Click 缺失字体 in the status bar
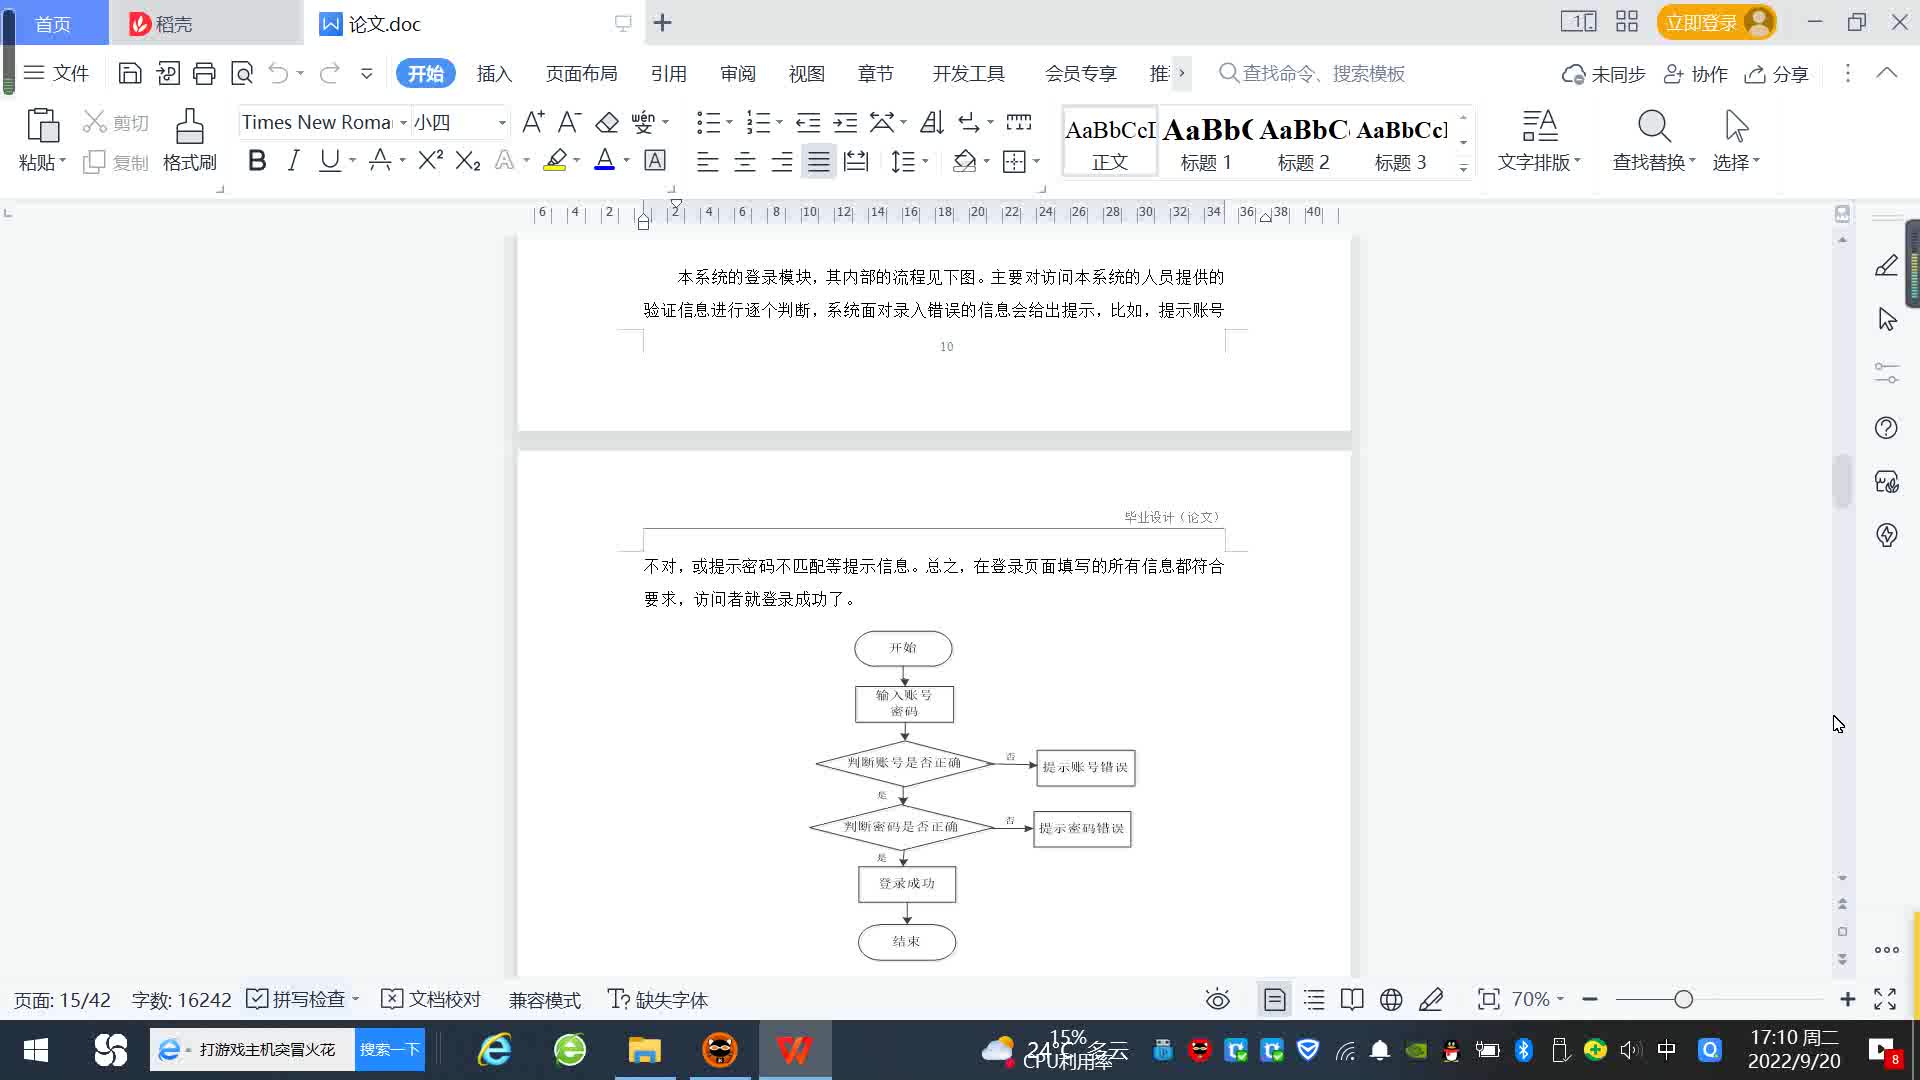This screenshot has height=1080, width=1920. (x=658, y=999)
